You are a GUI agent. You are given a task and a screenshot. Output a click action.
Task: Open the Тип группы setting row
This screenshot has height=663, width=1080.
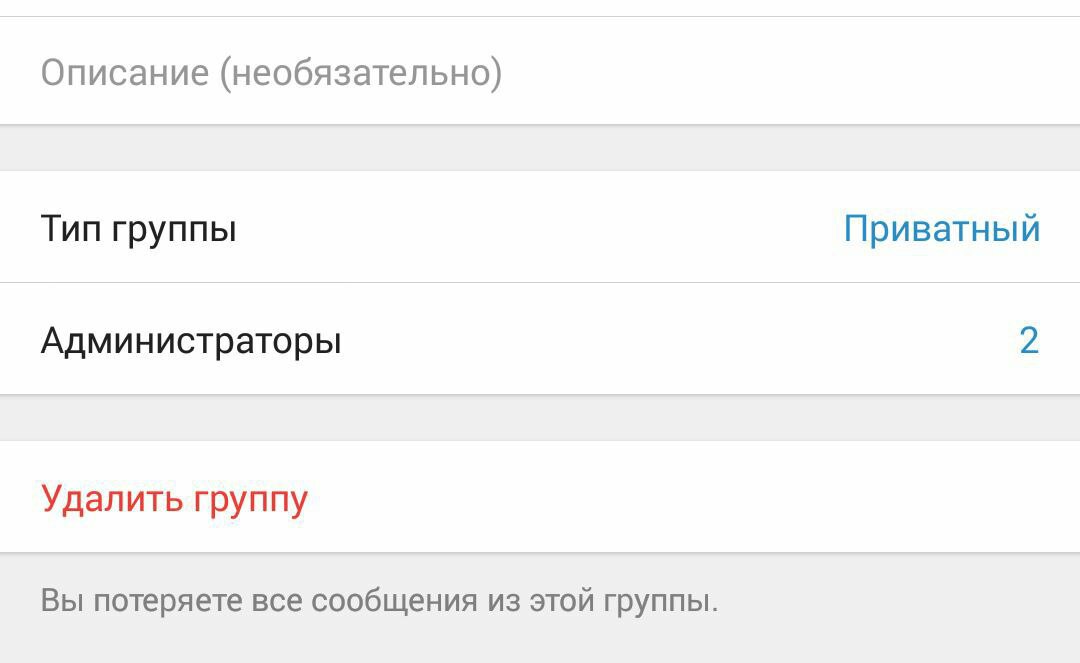coord(540,229)
